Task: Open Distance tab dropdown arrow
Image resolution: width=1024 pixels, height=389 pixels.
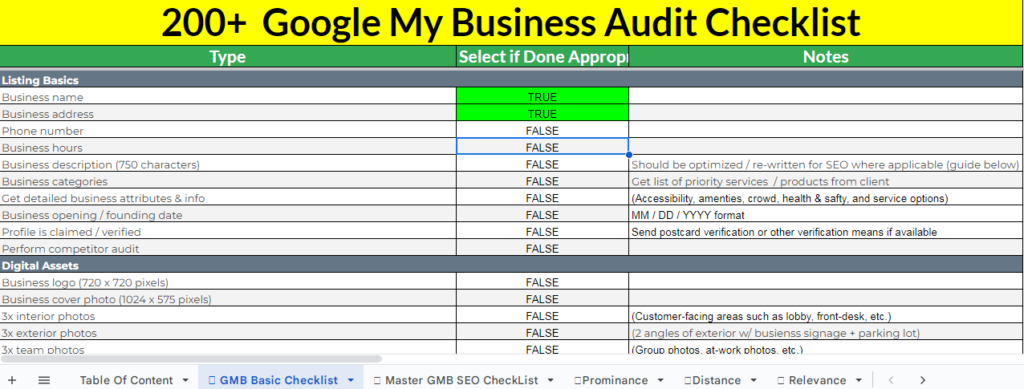Action: click(x=753, y=381)
